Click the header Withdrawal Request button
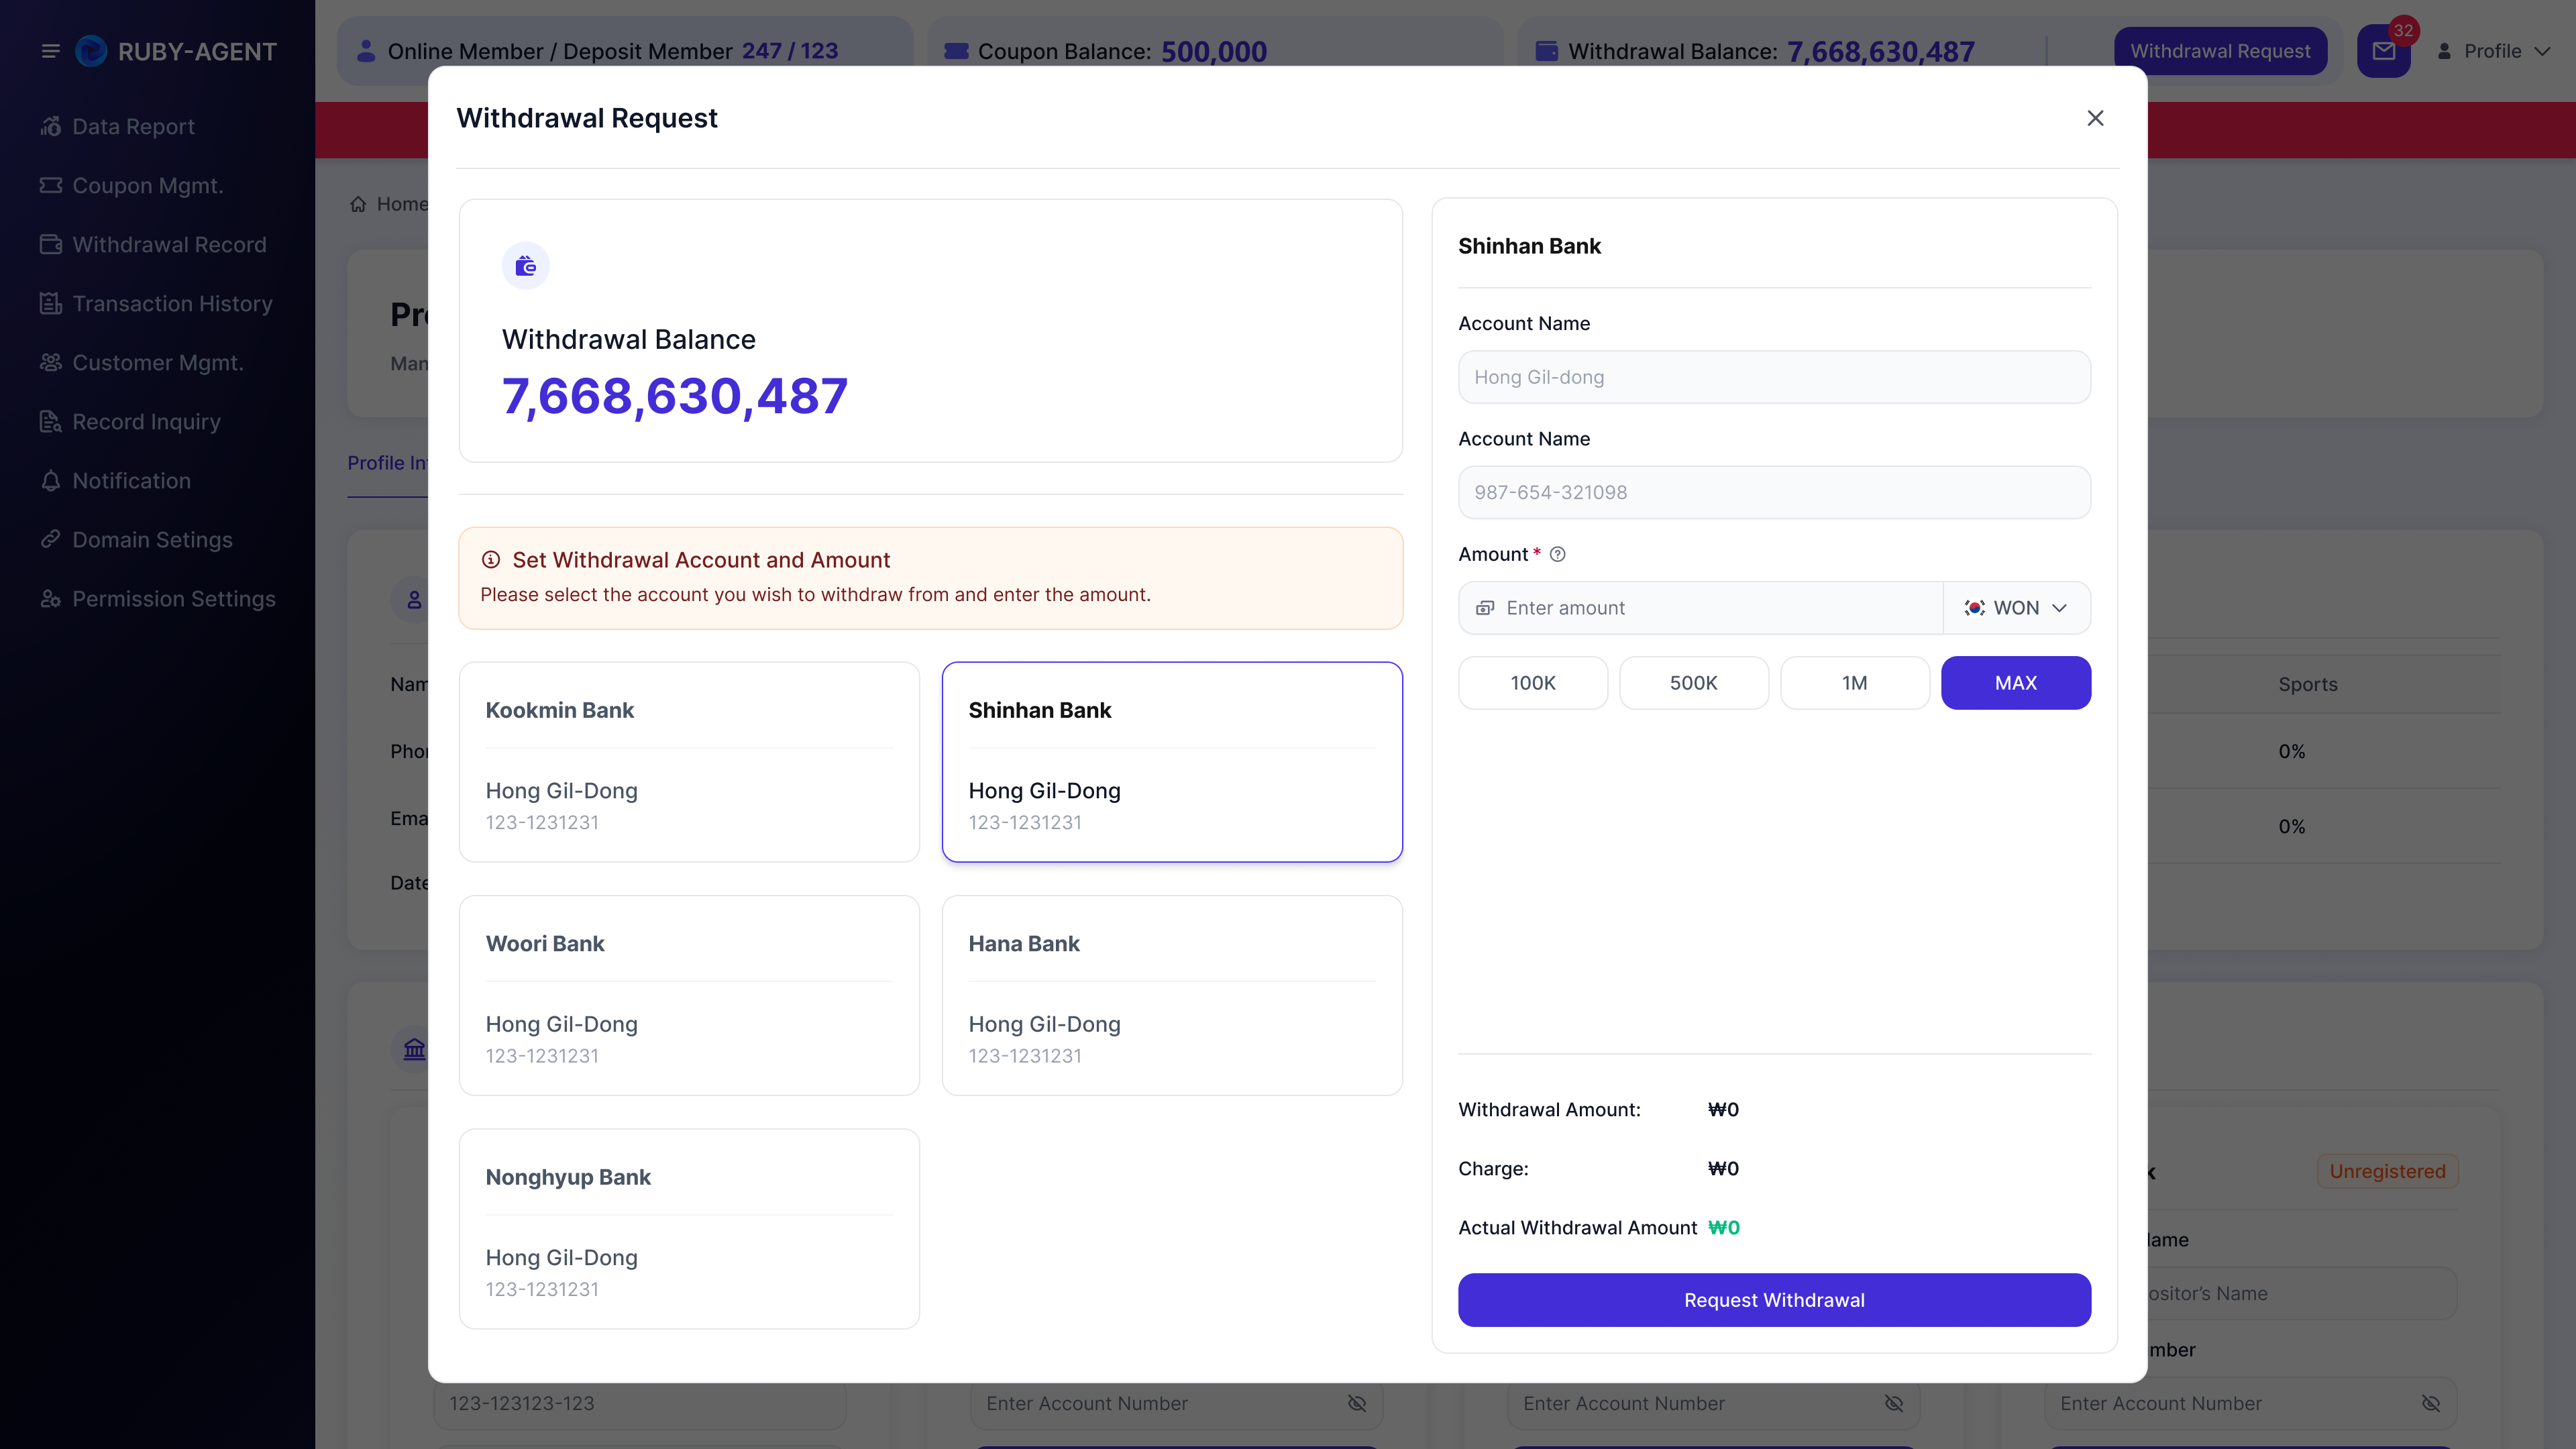Image resolution: width=2576 pixels, height=1449 pixels. [x=2220, y=51]
